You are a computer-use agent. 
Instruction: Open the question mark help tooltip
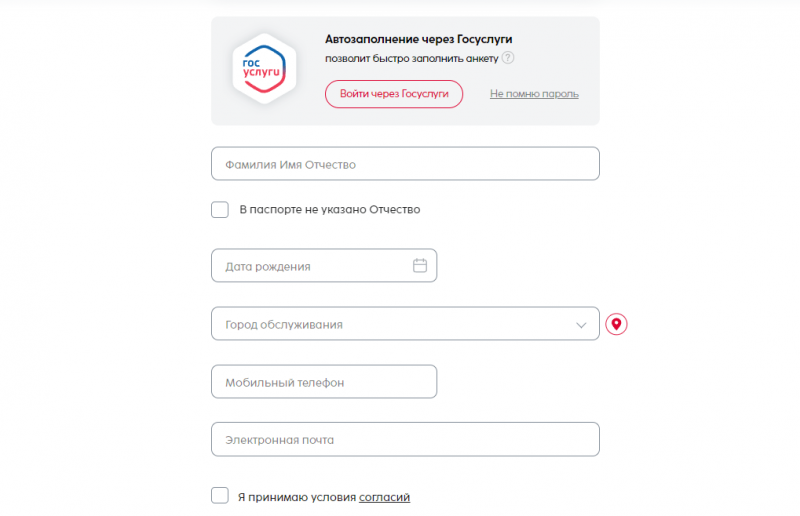pyautogui.click(x=508, y=58)
